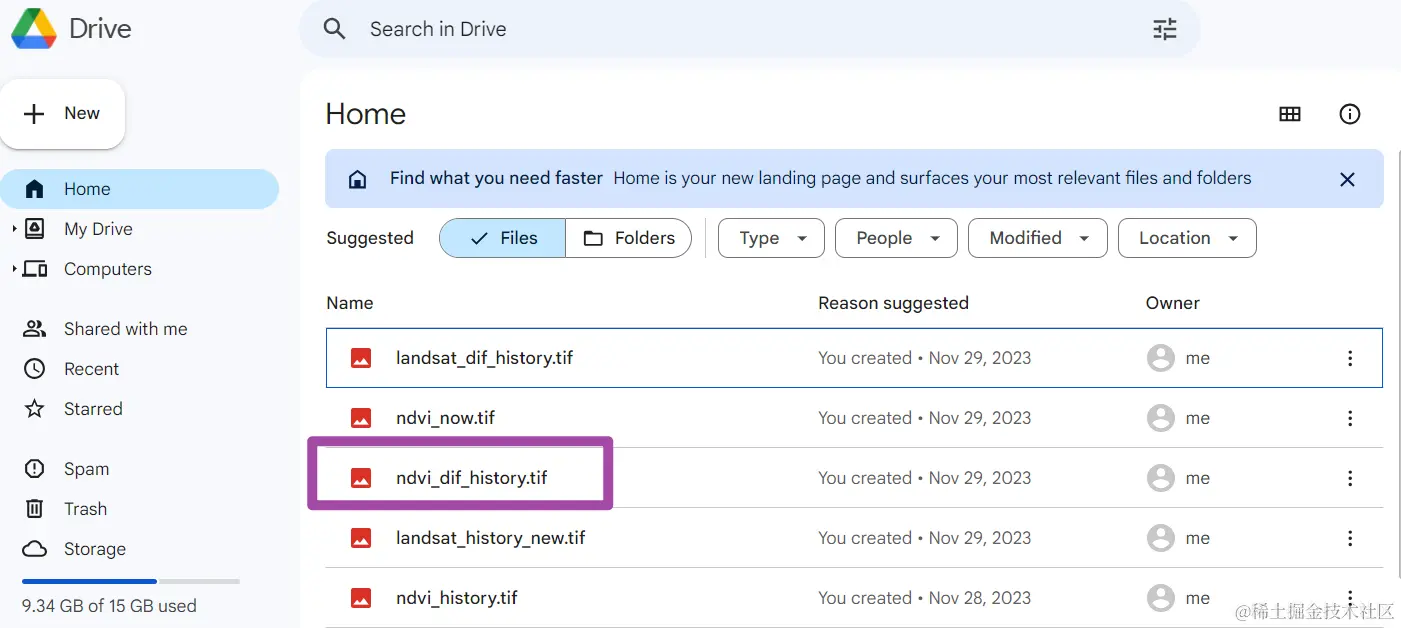Viewport: 1401px width, 628px height.
Task: Click image file icon of landsat_history_new.tif
Action: tap(361, 538)
